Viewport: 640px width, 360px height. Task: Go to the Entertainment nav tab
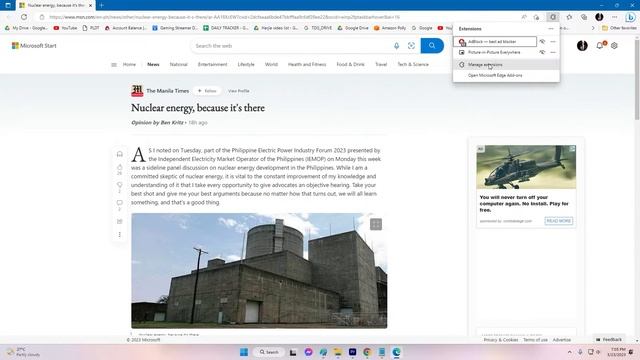coord(213,64)
